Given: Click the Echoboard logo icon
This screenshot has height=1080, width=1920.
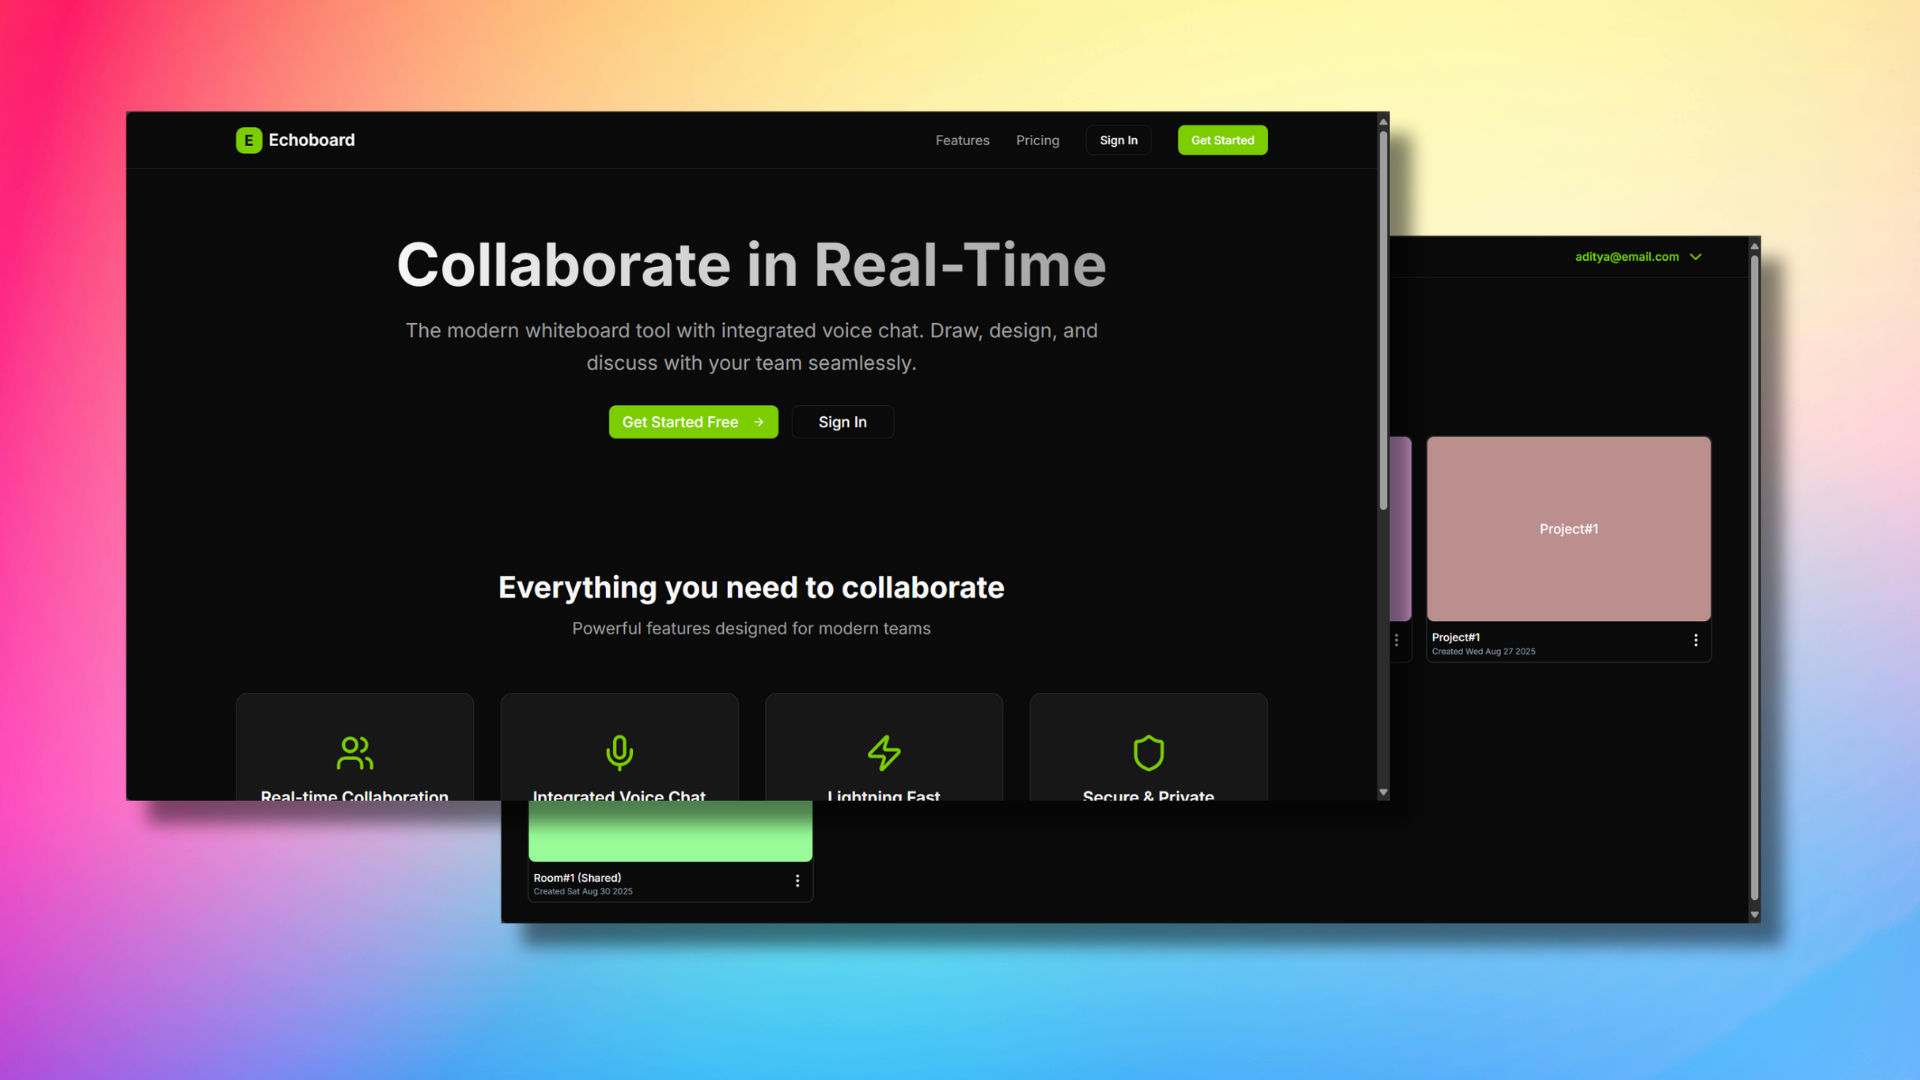Looking at the screenshot, I should click(x=248, y=140).
